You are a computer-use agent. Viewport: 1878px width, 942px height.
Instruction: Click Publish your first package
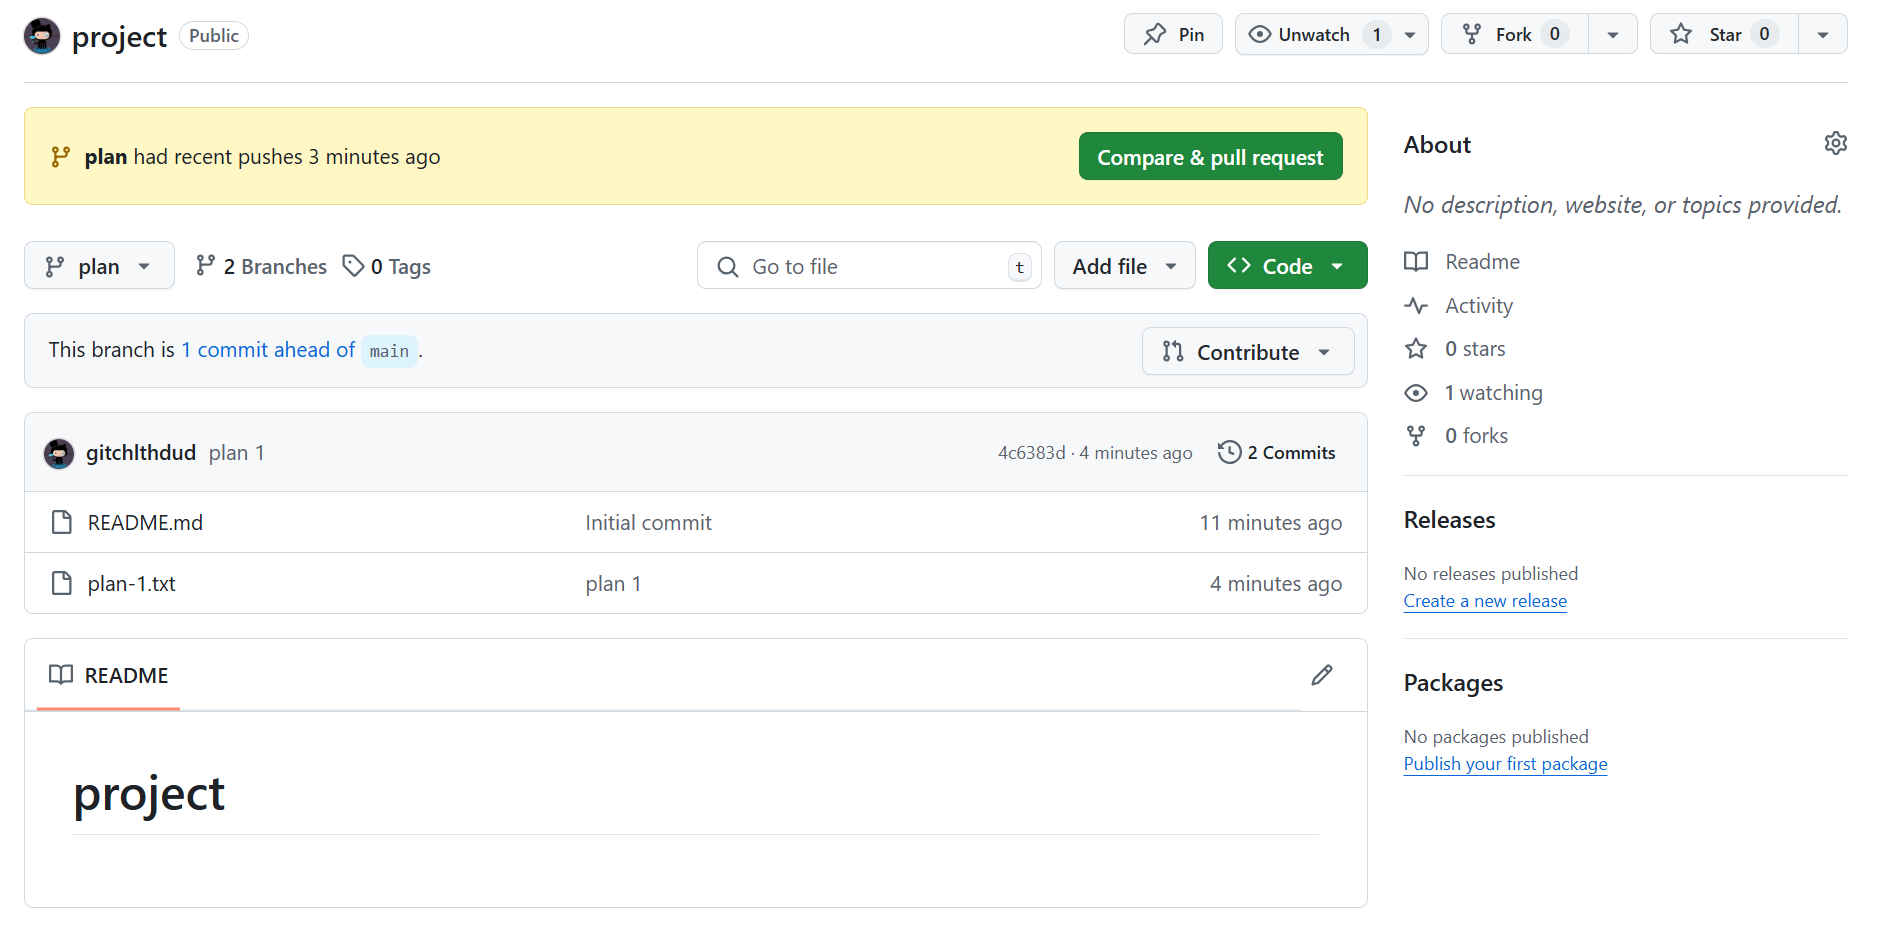1505,764
